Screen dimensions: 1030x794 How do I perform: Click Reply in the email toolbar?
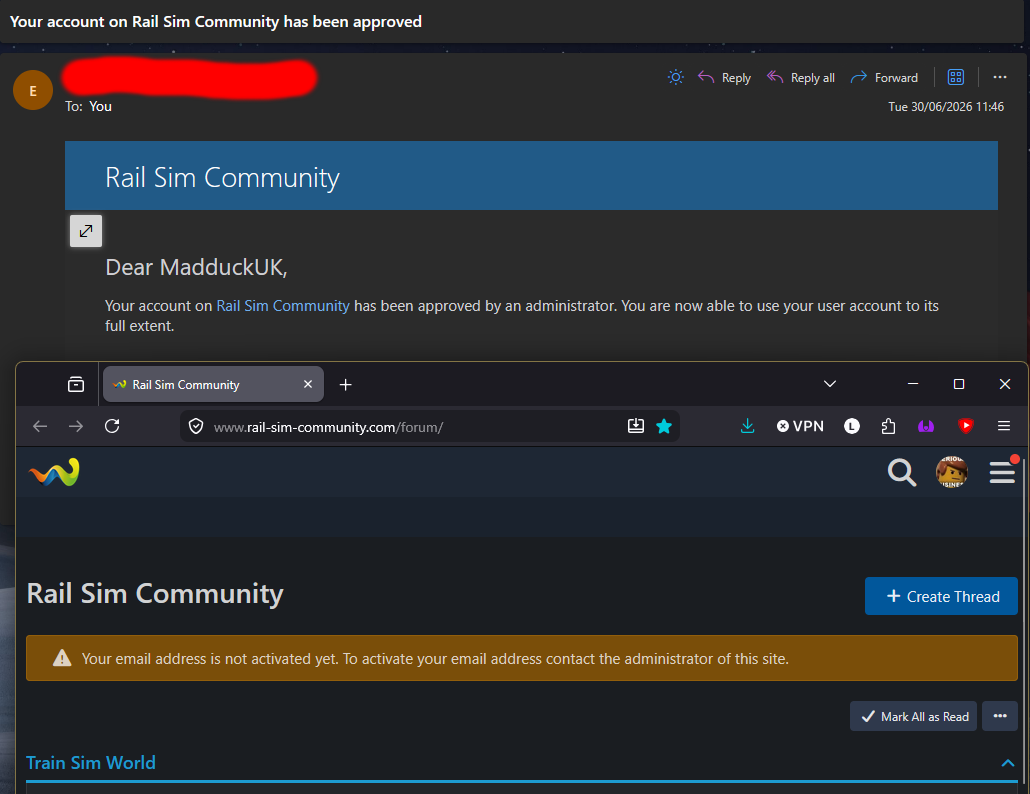click(x=724, y=77)
